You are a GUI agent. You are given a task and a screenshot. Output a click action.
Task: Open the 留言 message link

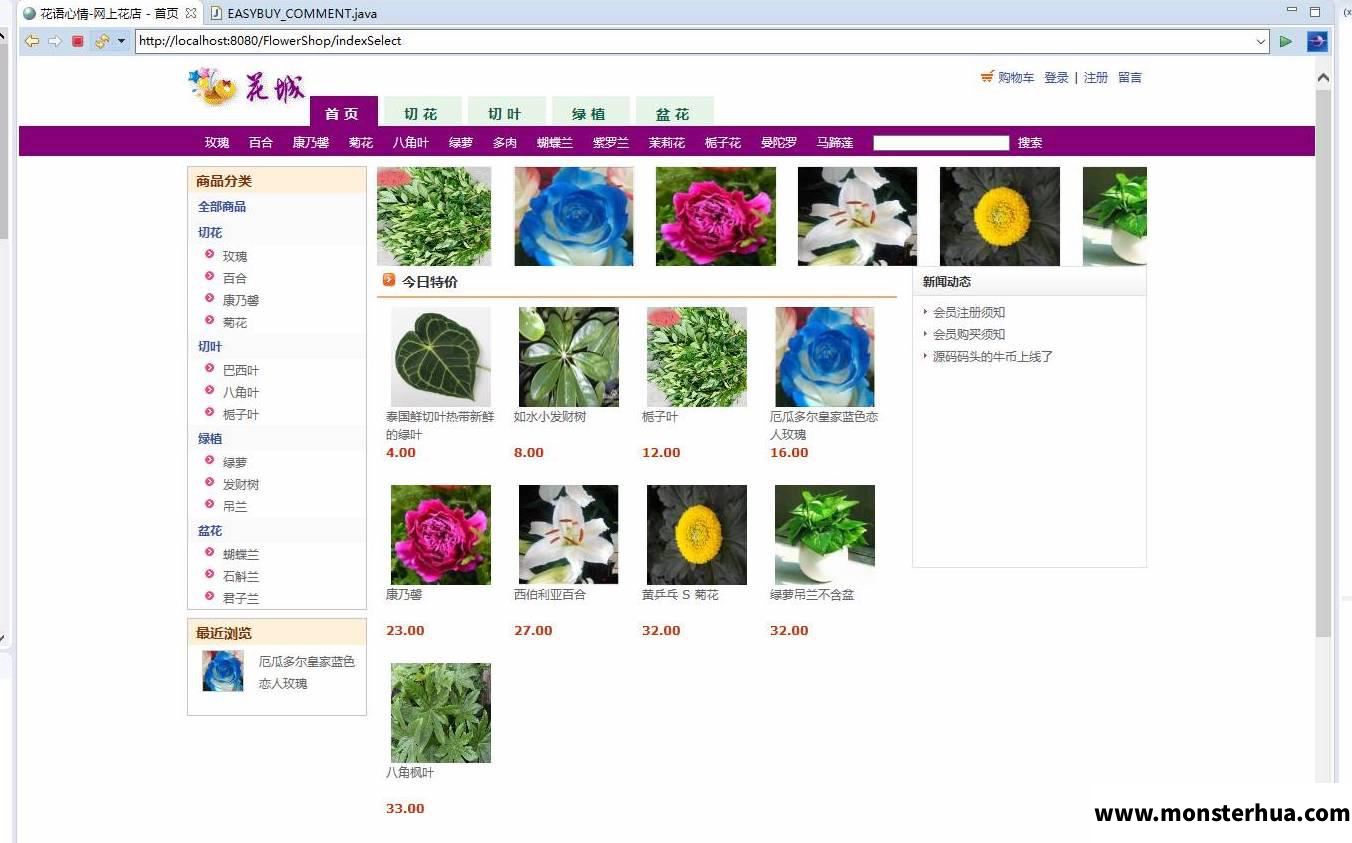click(1129, 77)
